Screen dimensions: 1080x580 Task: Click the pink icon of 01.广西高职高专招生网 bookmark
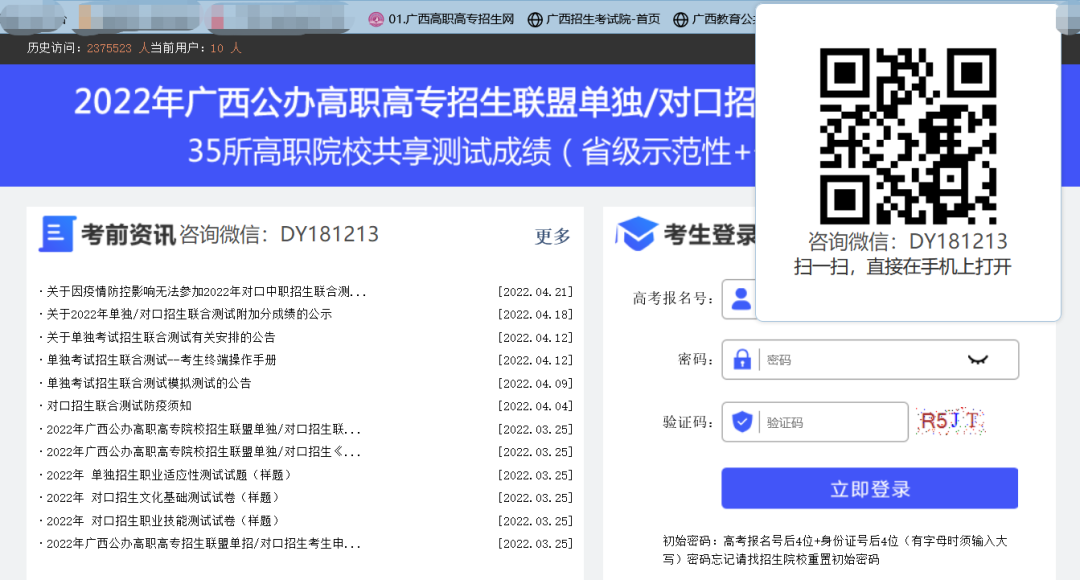376,19
